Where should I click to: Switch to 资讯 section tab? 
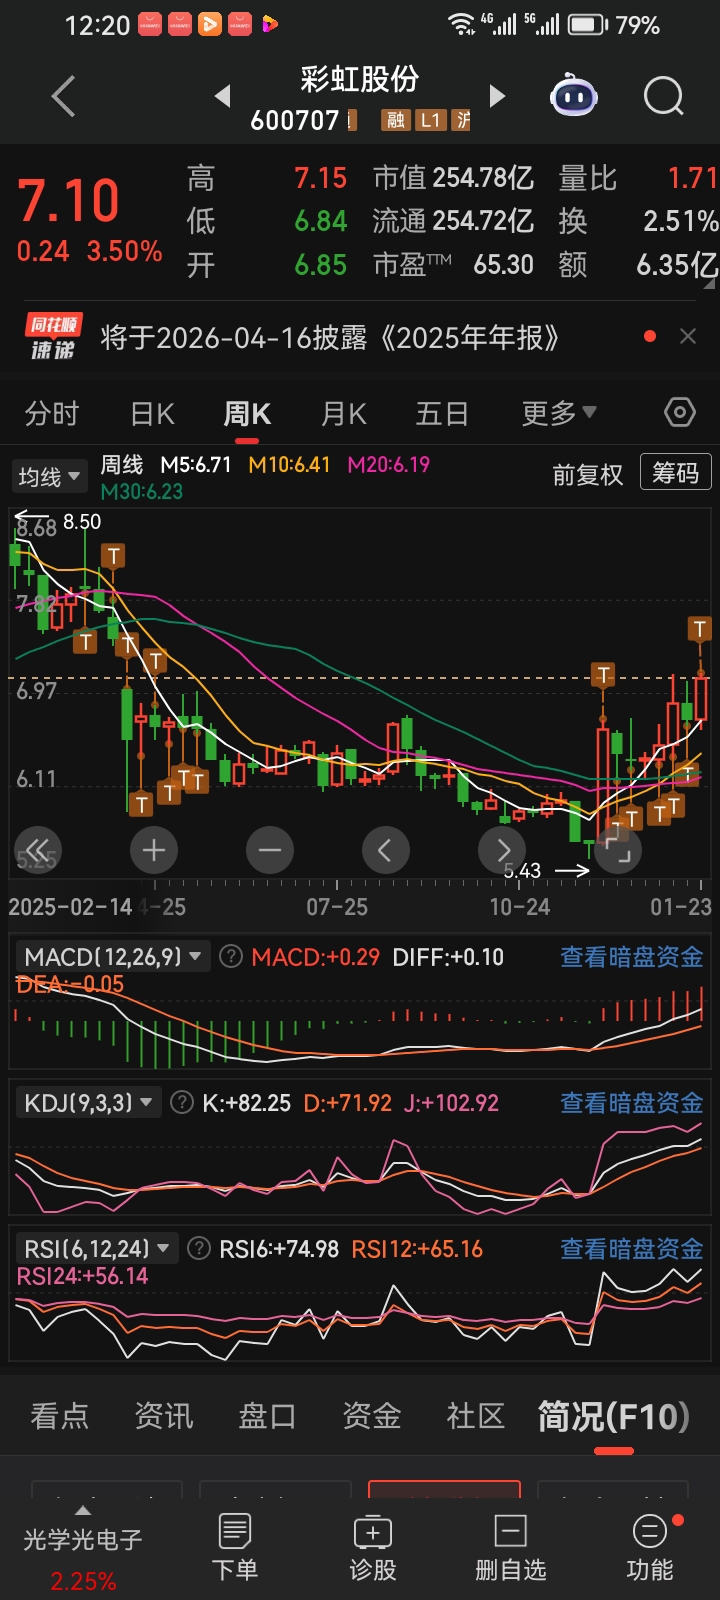164,1416
